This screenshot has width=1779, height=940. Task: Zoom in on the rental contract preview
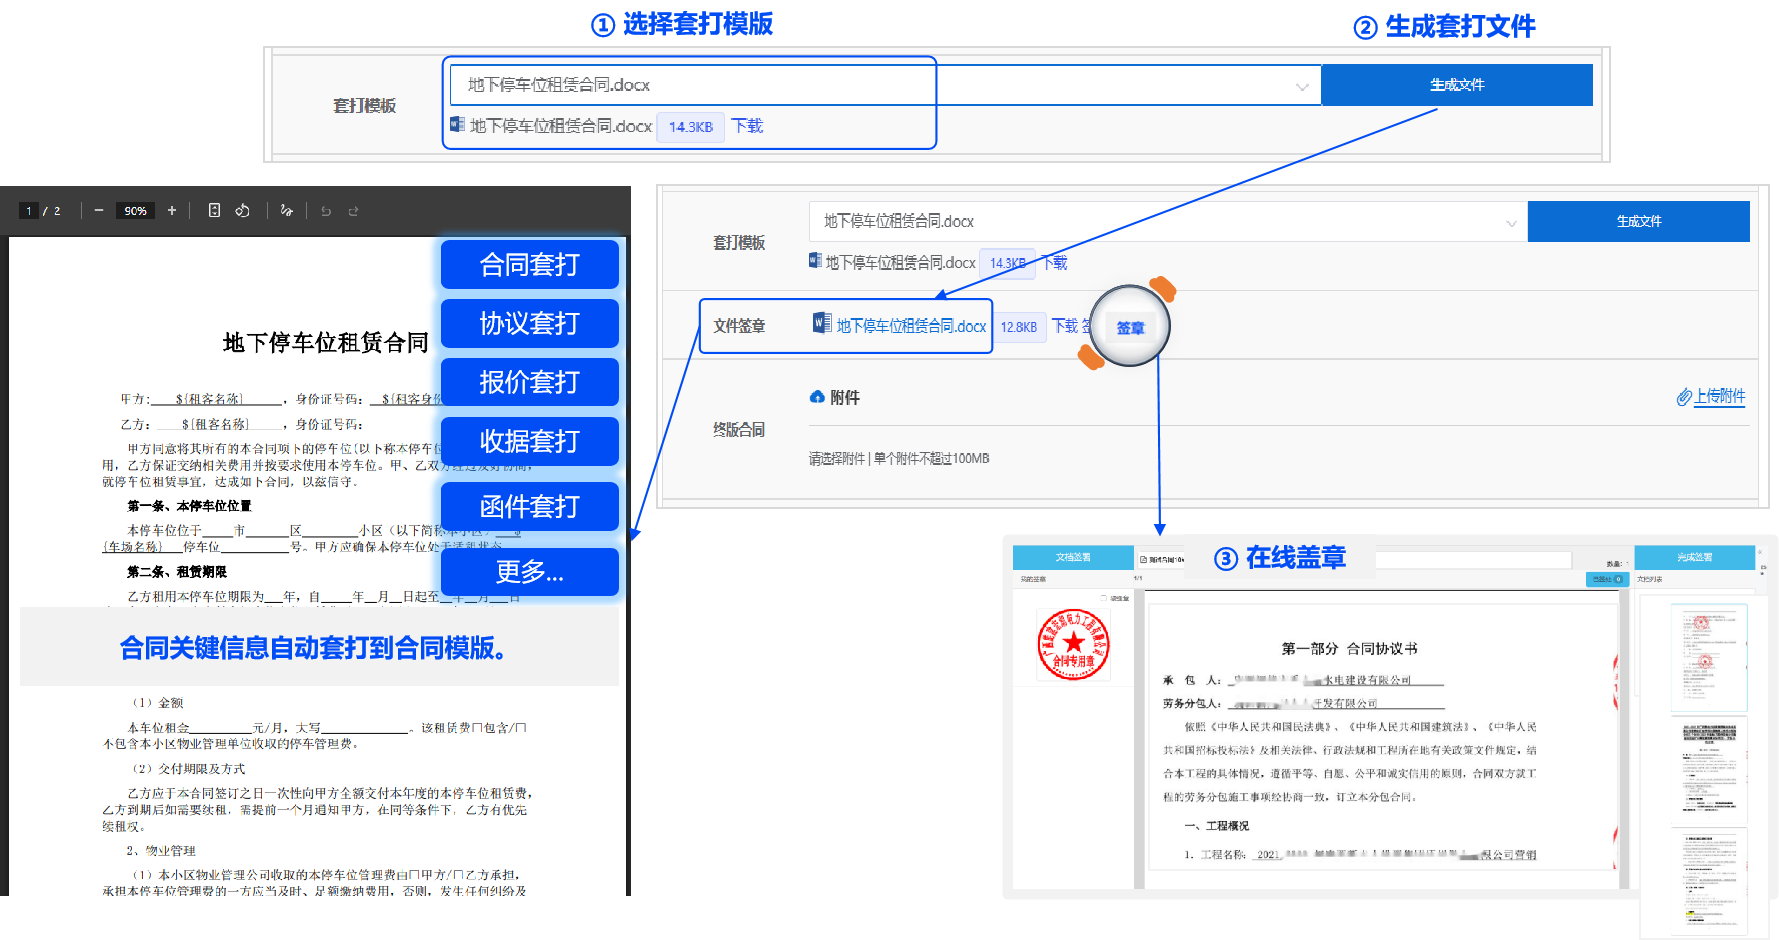tap(171, 210)
